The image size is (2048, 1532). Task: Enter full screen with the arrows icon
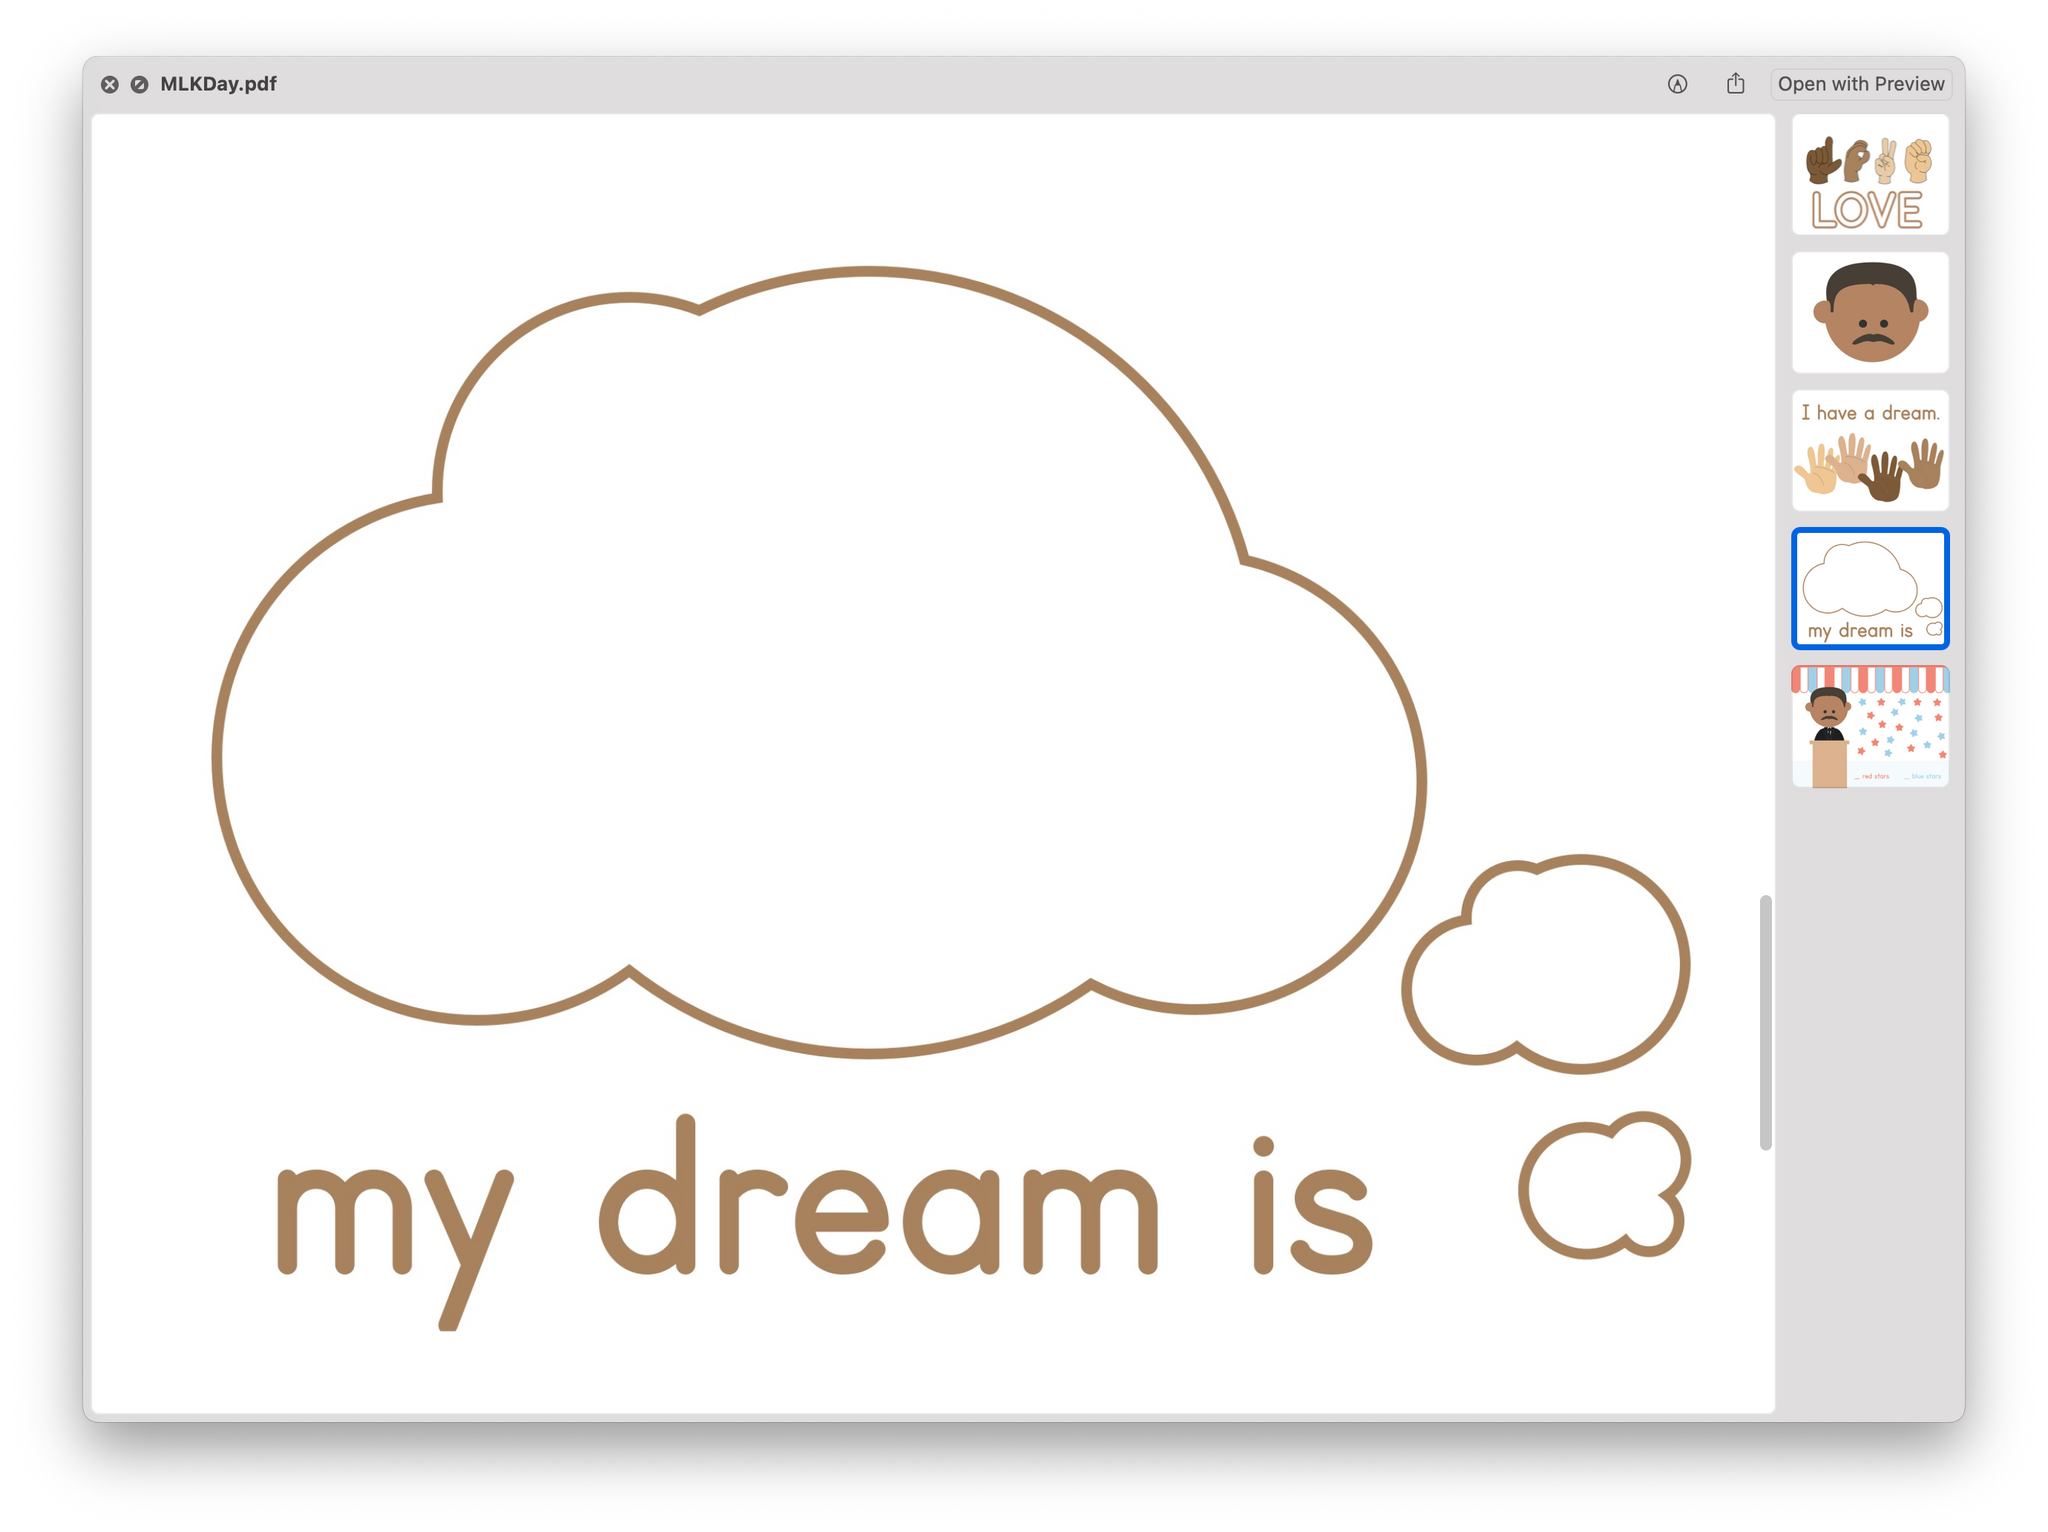(x=140, y=85)
